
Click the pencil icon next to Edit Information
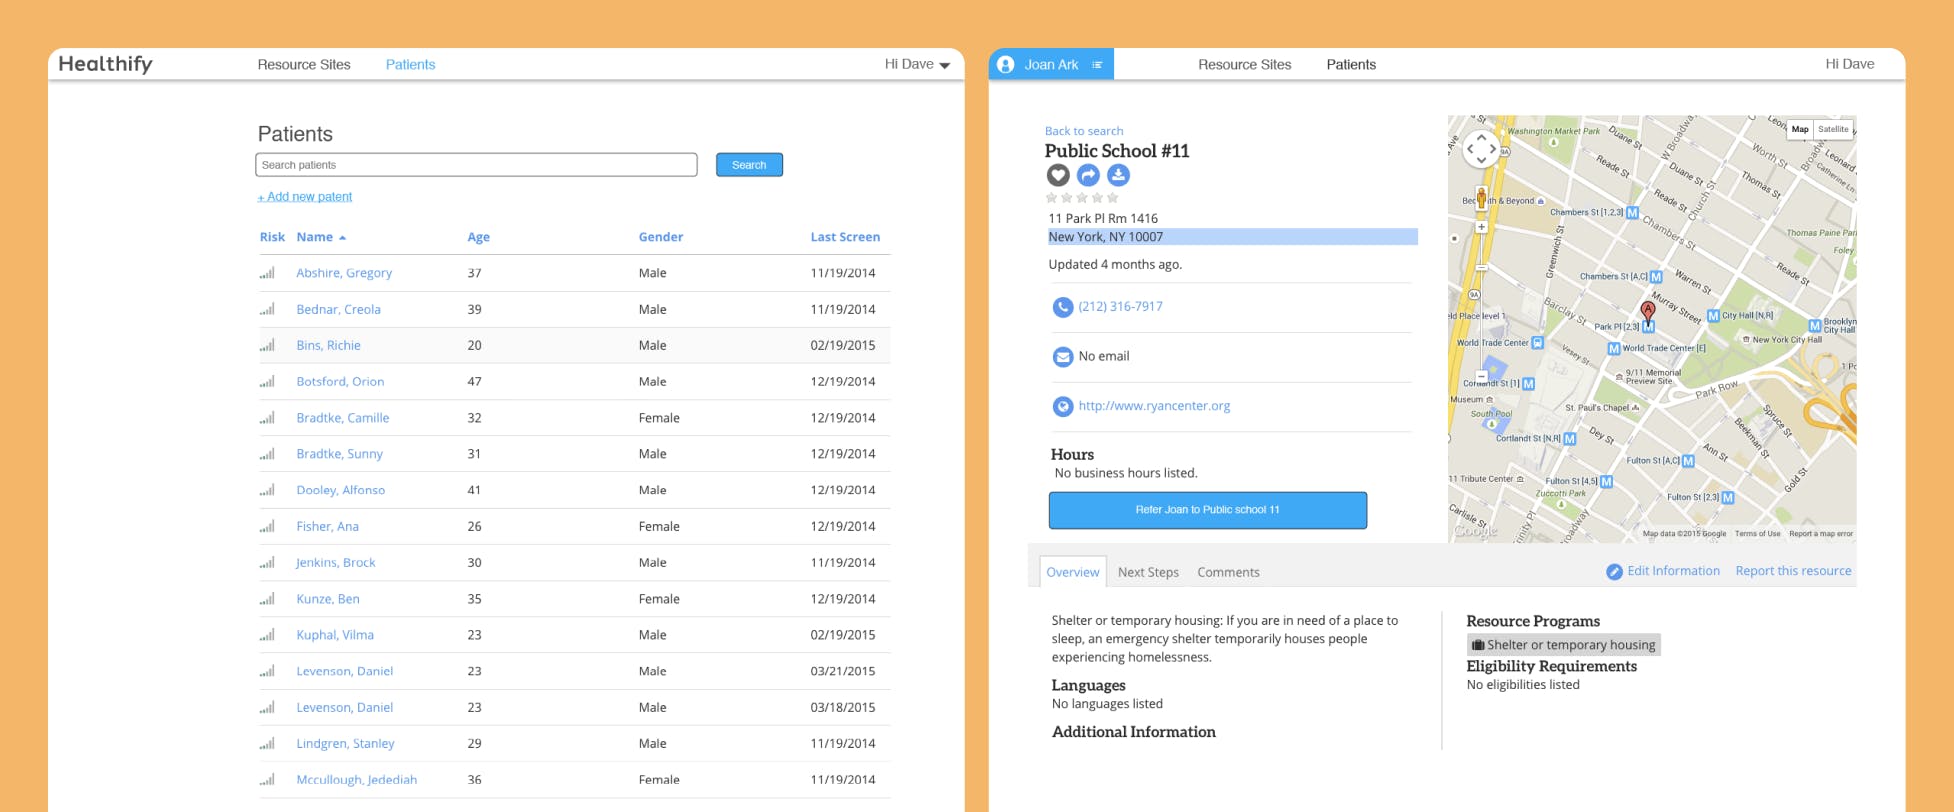[1614, 572]
